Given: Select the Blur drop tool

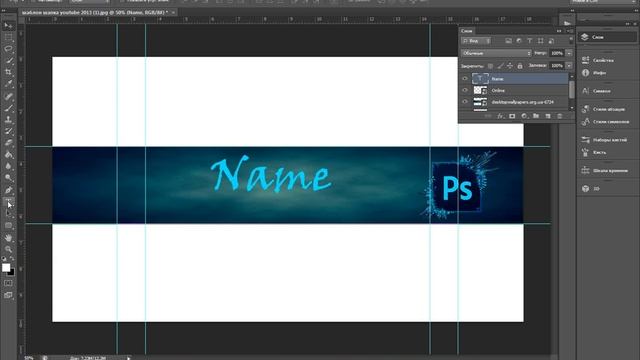Looking at the screenshot, I should pos(8,166).
